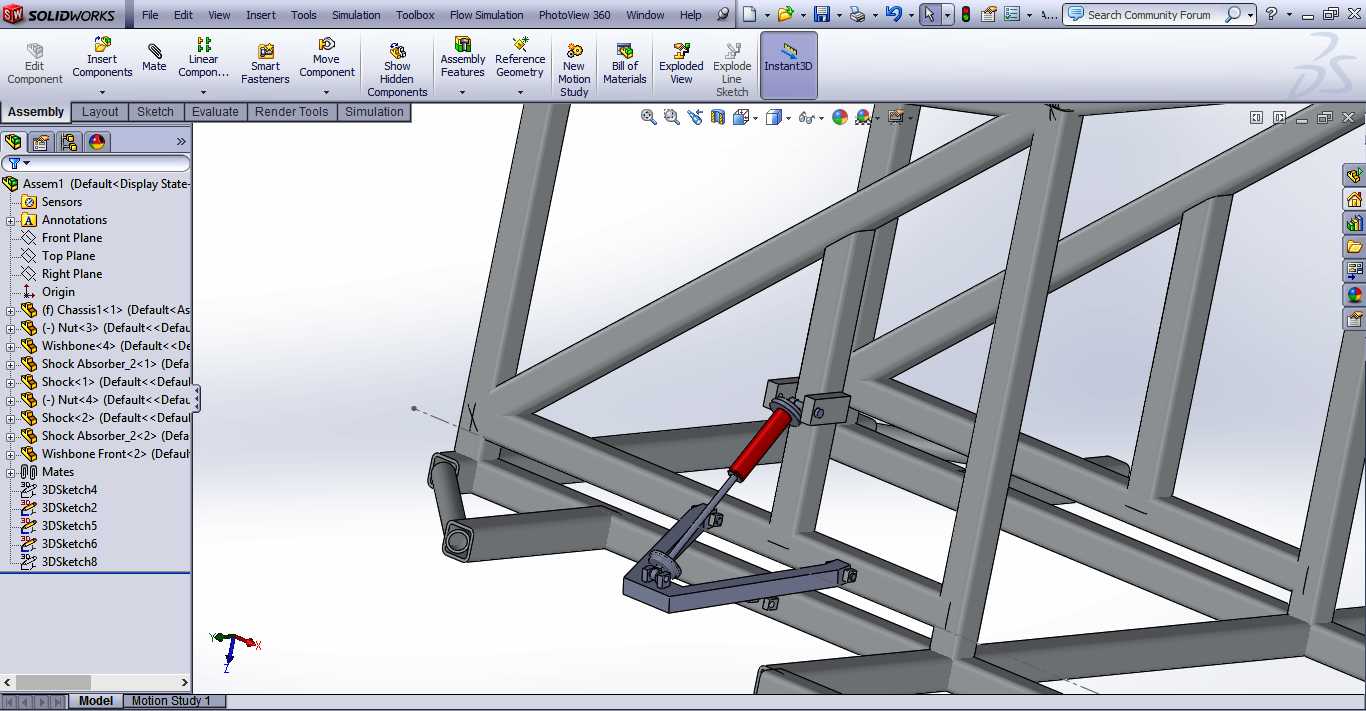1366x711 pixels.
Task: Click Explode Line Sketch tool
Action: 732,70
